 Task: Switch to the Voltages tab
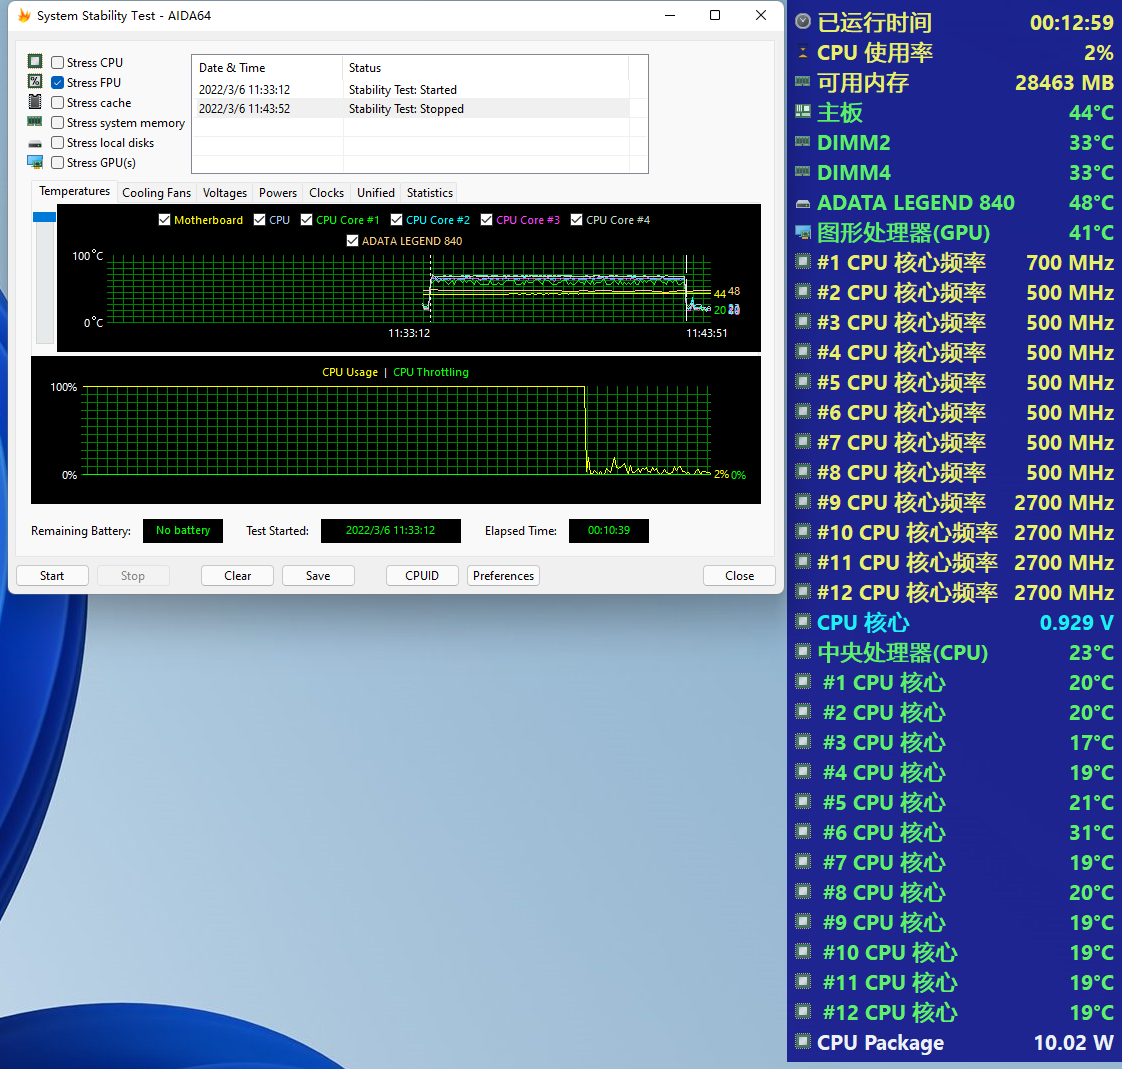(x=225, y=192)
